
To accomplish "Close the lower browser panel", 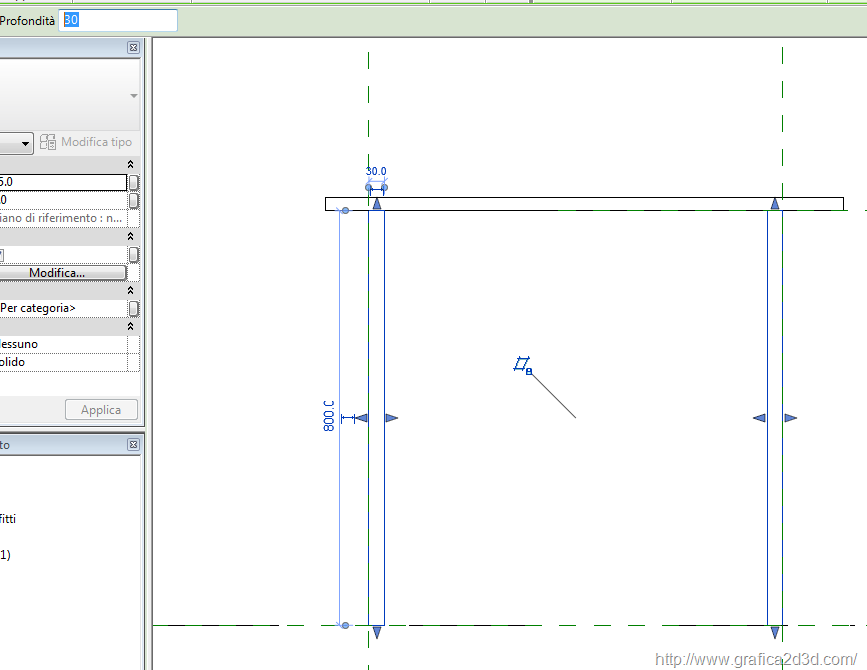I will point(133,444).
